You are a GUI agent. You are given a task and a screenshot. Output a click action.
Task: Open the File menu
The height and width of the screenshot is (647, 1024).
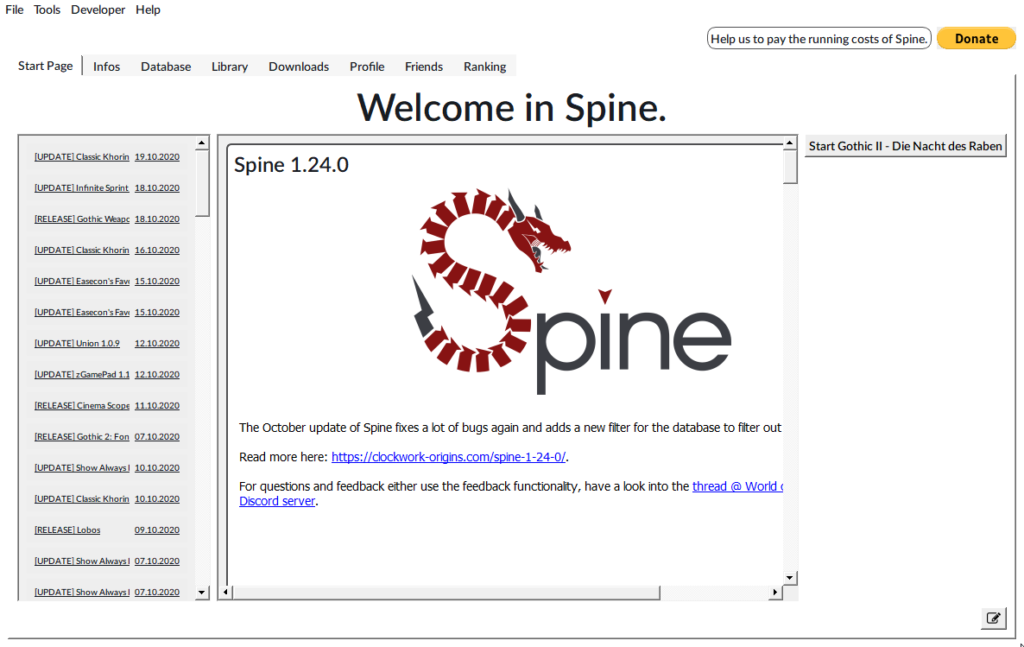point(14,10)
